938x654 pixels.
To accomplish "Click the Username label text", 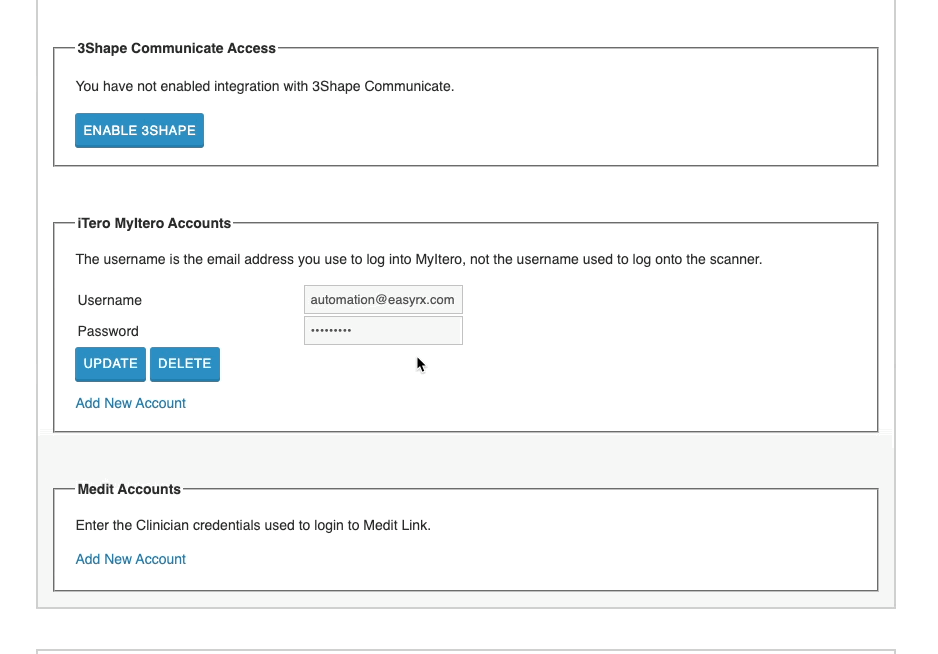I will [x=109, y=300].
